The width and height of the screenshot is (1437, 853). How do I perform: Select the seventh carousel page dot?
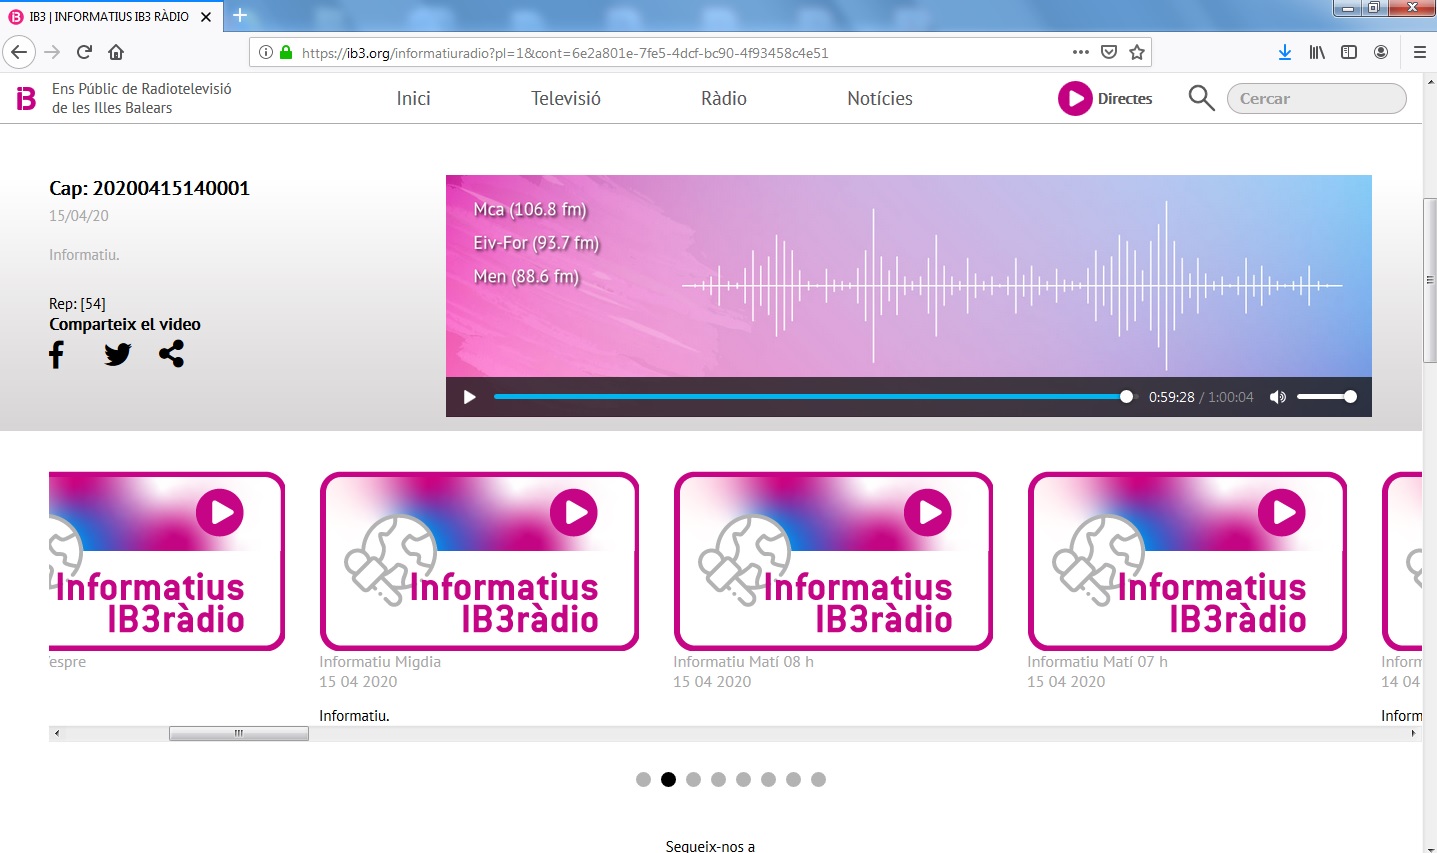click(793, 780)
